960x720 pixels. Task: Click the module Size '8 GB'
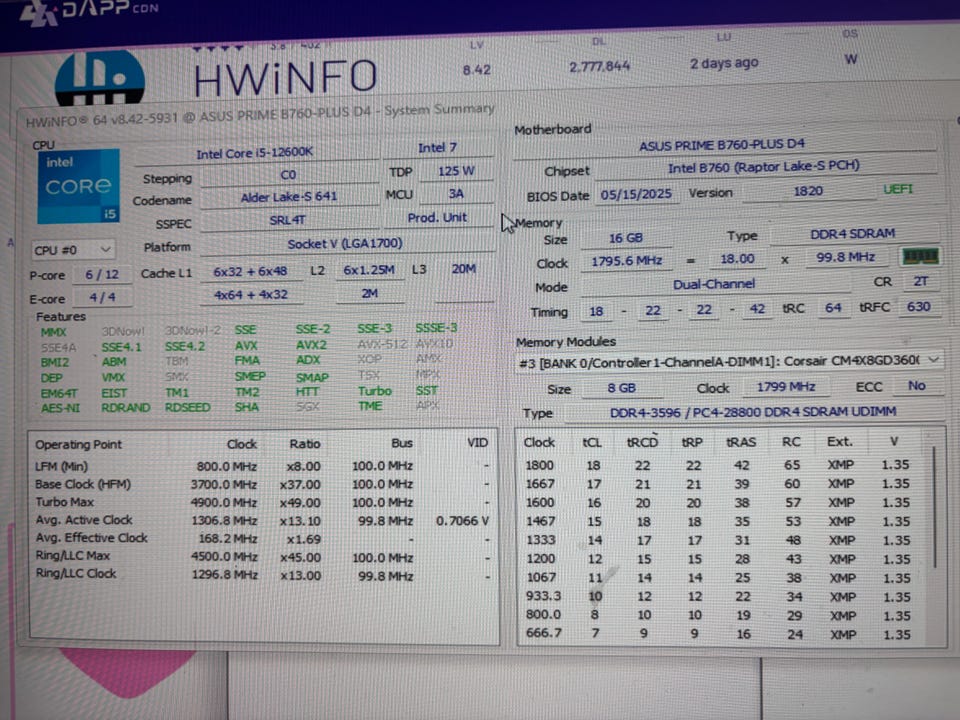[x=622, y=388]
